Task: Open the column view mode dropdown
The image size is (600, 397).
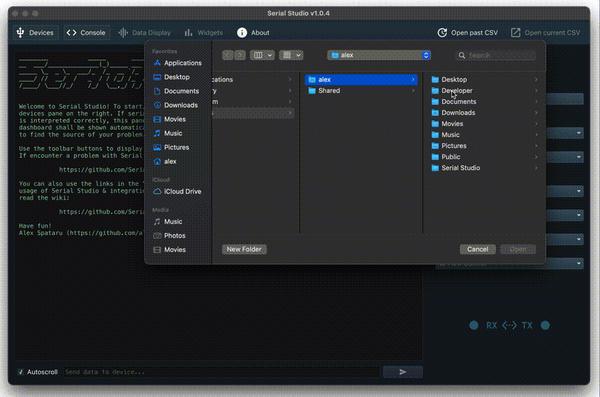Action: coord(262,55)
